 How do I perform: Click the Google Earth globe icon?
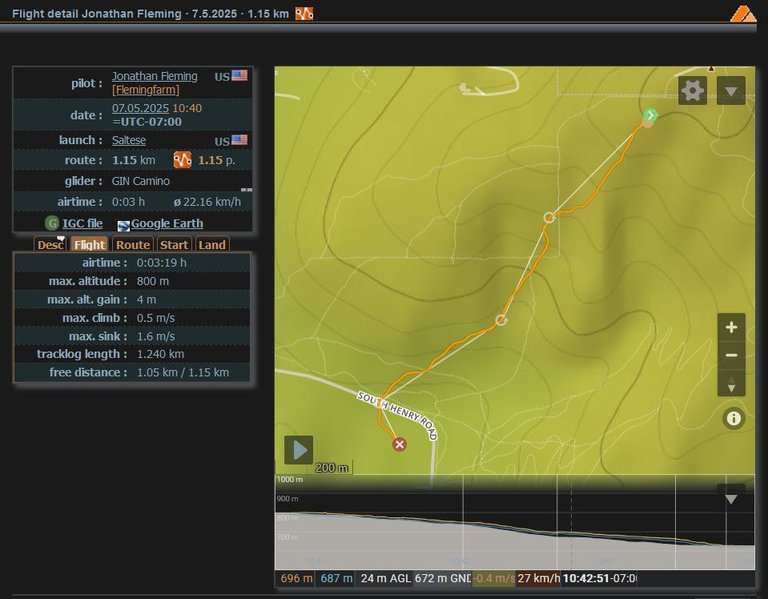coord(123,225)
